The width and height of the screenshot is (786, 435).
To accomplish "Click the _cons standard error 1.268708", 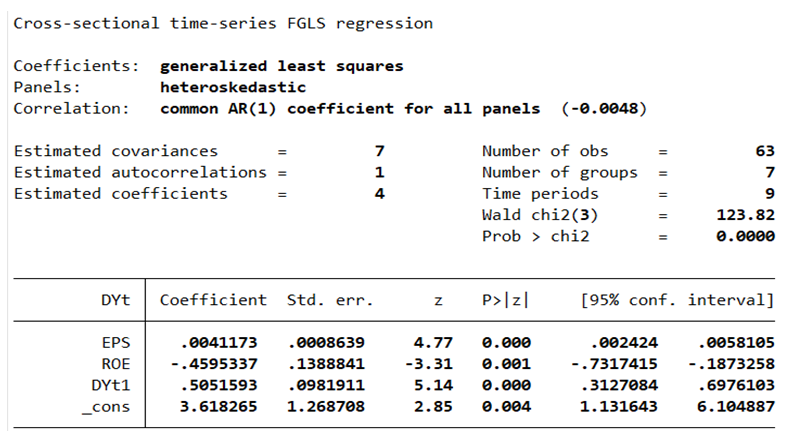I will point(326,406).
